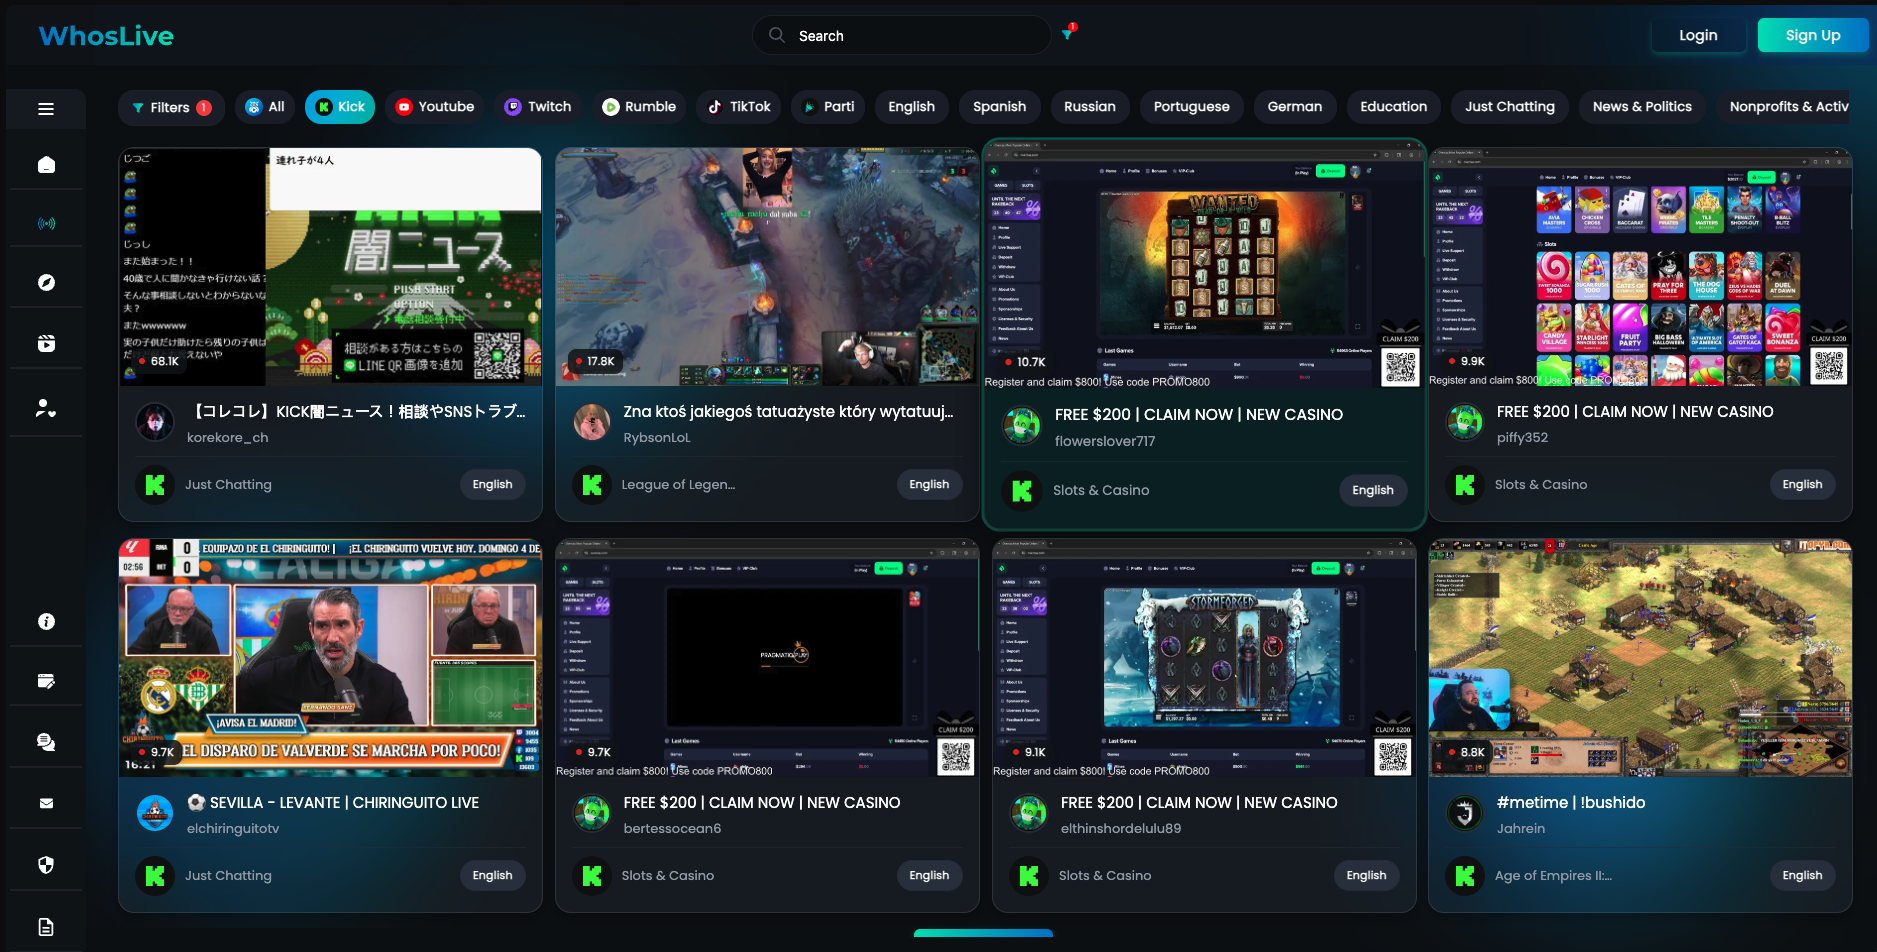Focus the Search input field
The image size is (1877, 952).
pyautogui.click(x=902, y=35)
